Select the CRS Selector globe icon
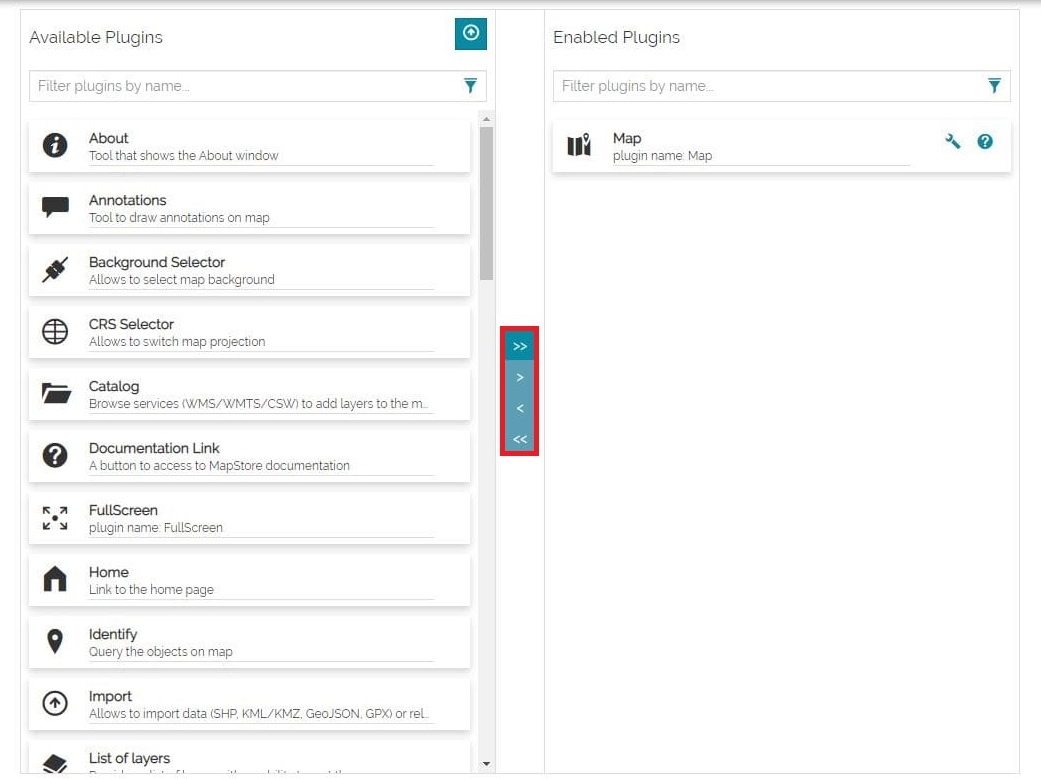The width and height of the screenshot is (1041, 779). 55,332
